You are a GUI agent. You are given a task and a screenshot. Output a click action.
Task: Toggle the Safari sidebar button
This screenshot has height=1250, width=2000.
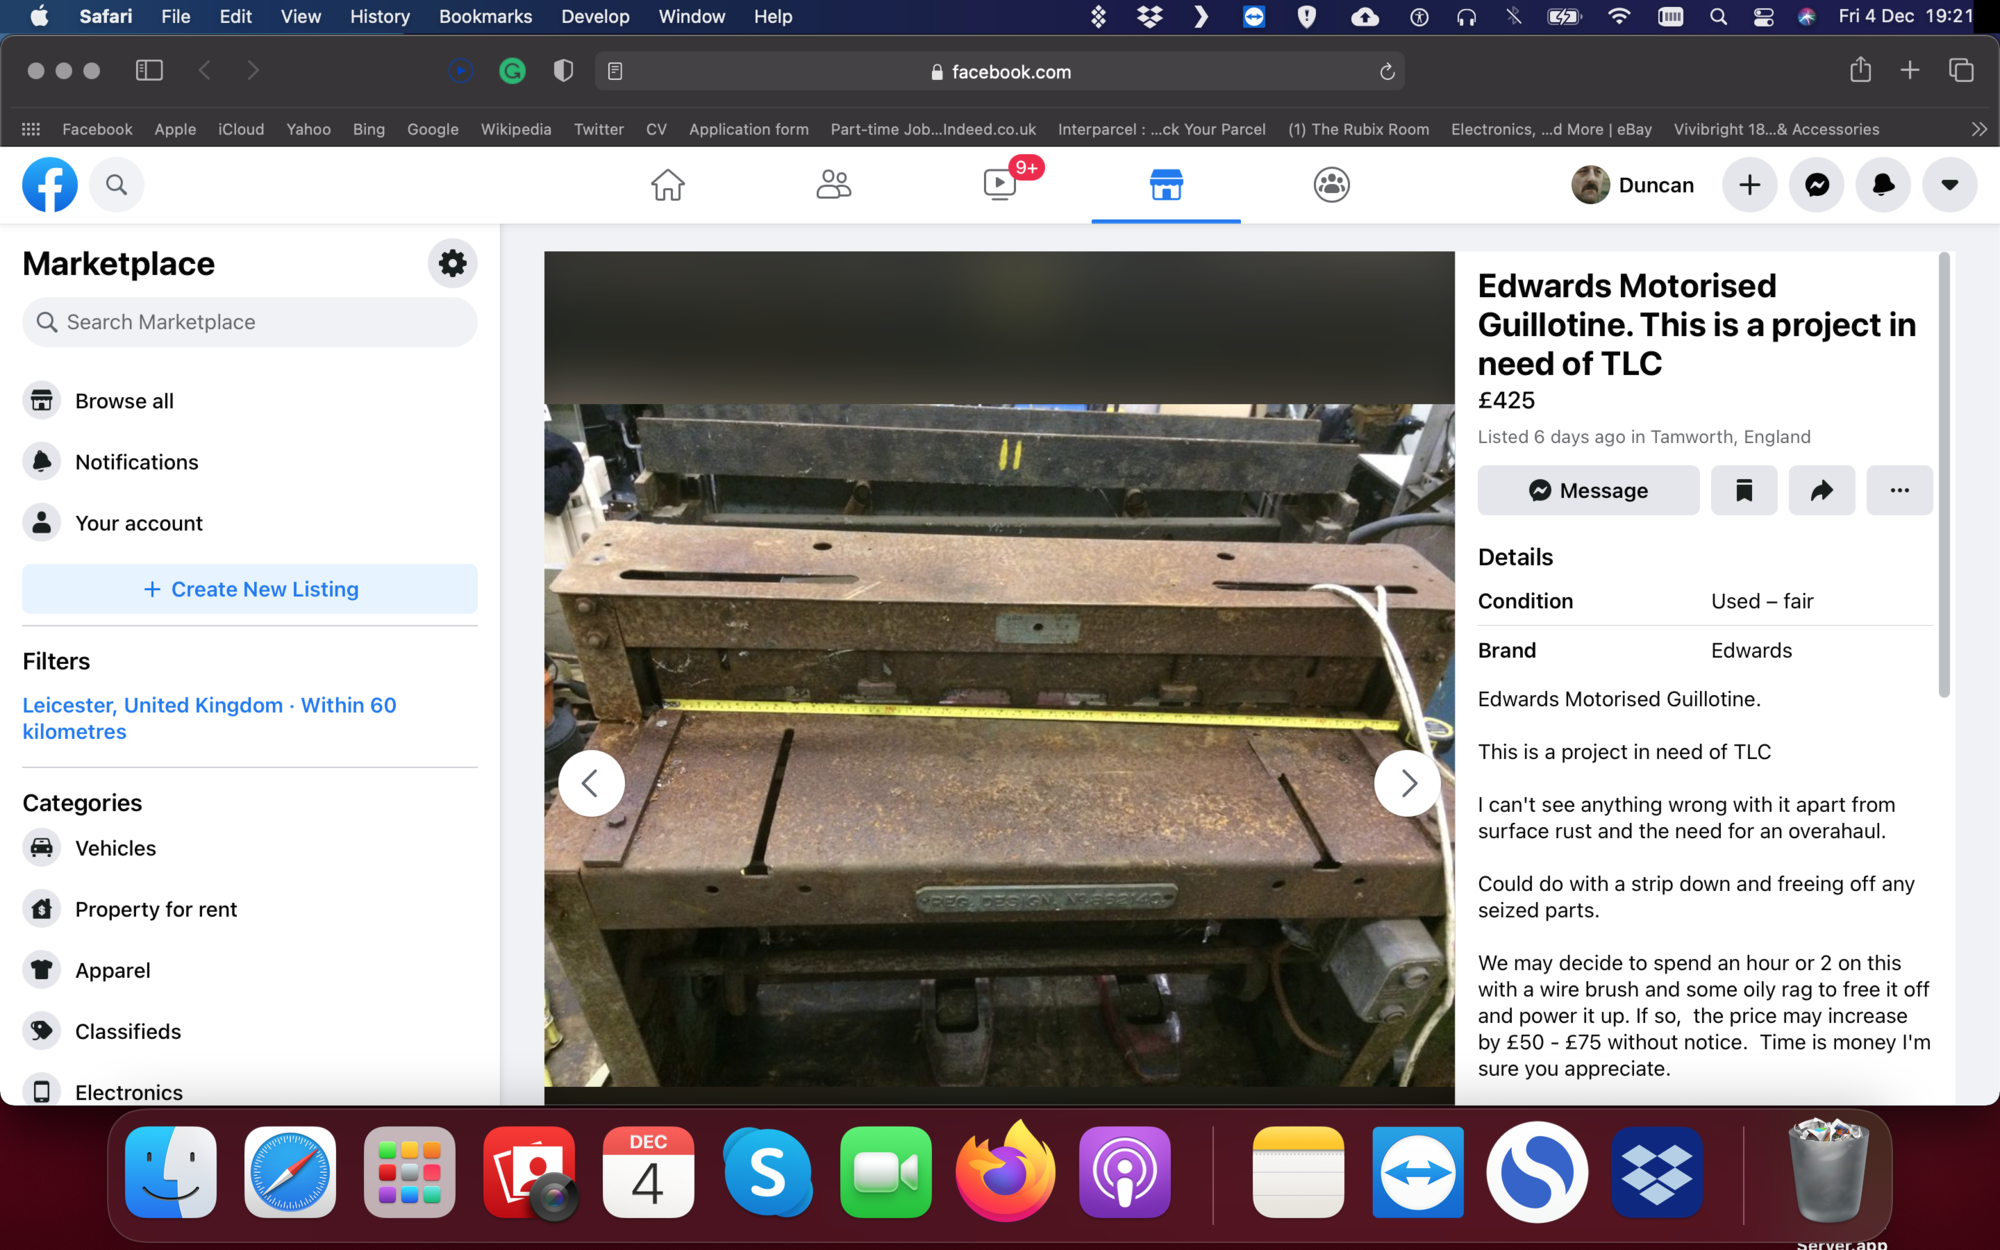149,70
